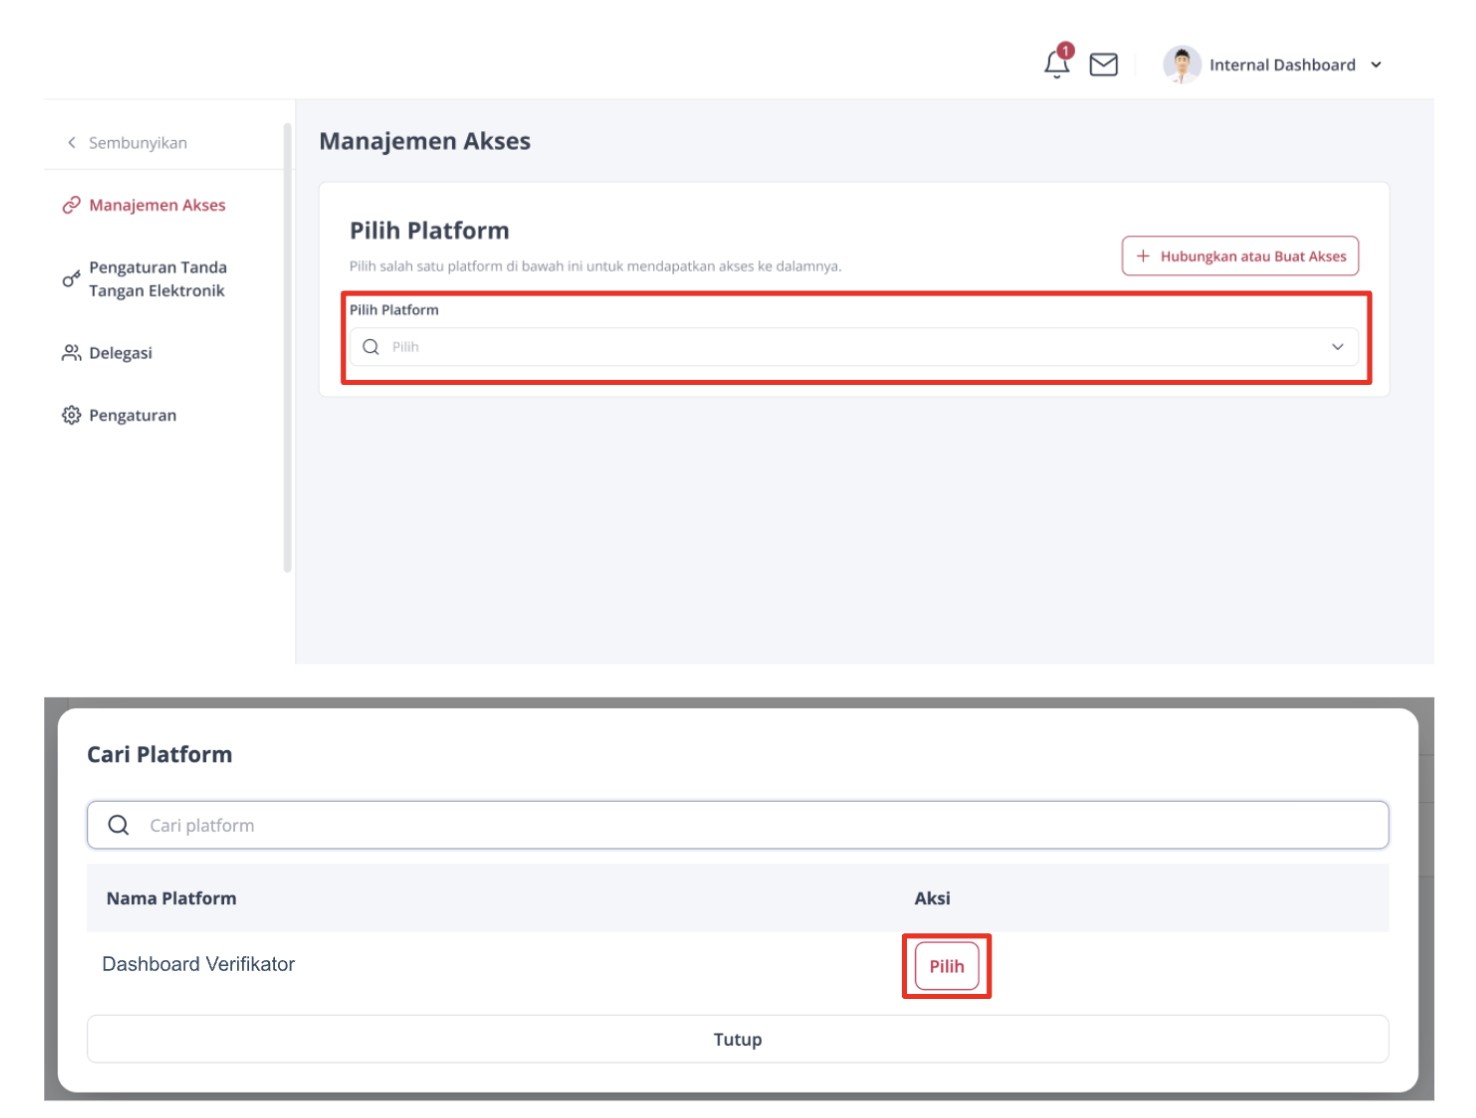This screenshot has width=1476, height=1118.
Task: Open Pengaturan Tanda Tangan Elektronik menu
Action: pos(158,279)
